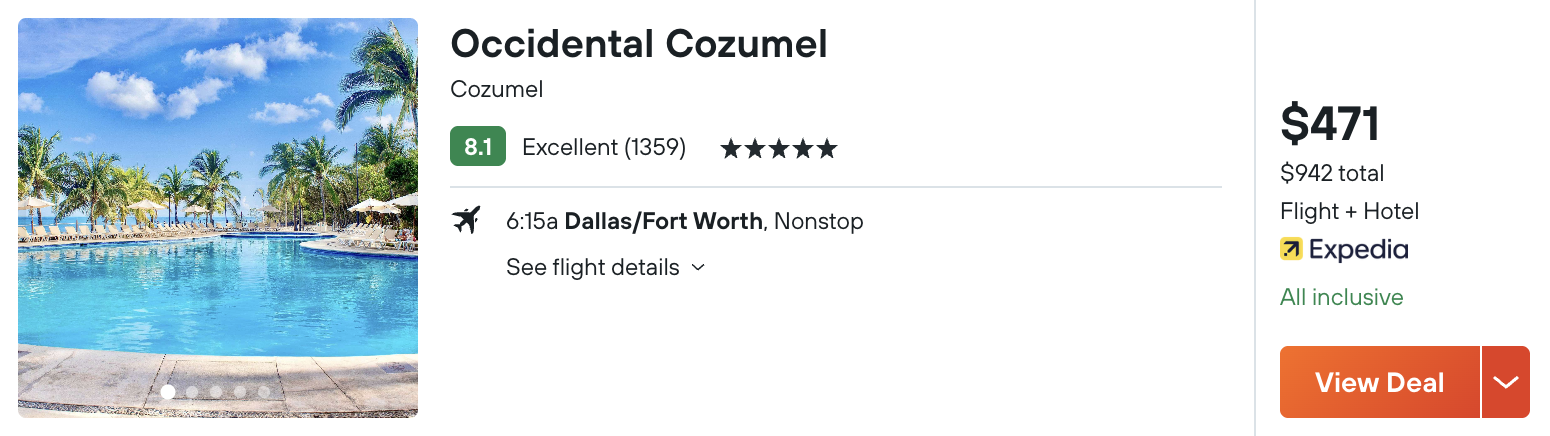Image resolution: width=1550 pixels, height=436 pixels.
Task: Go to the fourth carousel dot
Action: point(240,392)
